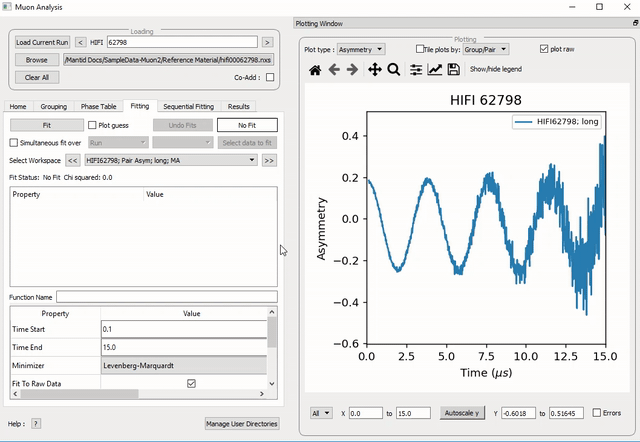Click the Autoscale y button
Image resolution: width=640 pixels, height=442 pixels.
(464, 413)
